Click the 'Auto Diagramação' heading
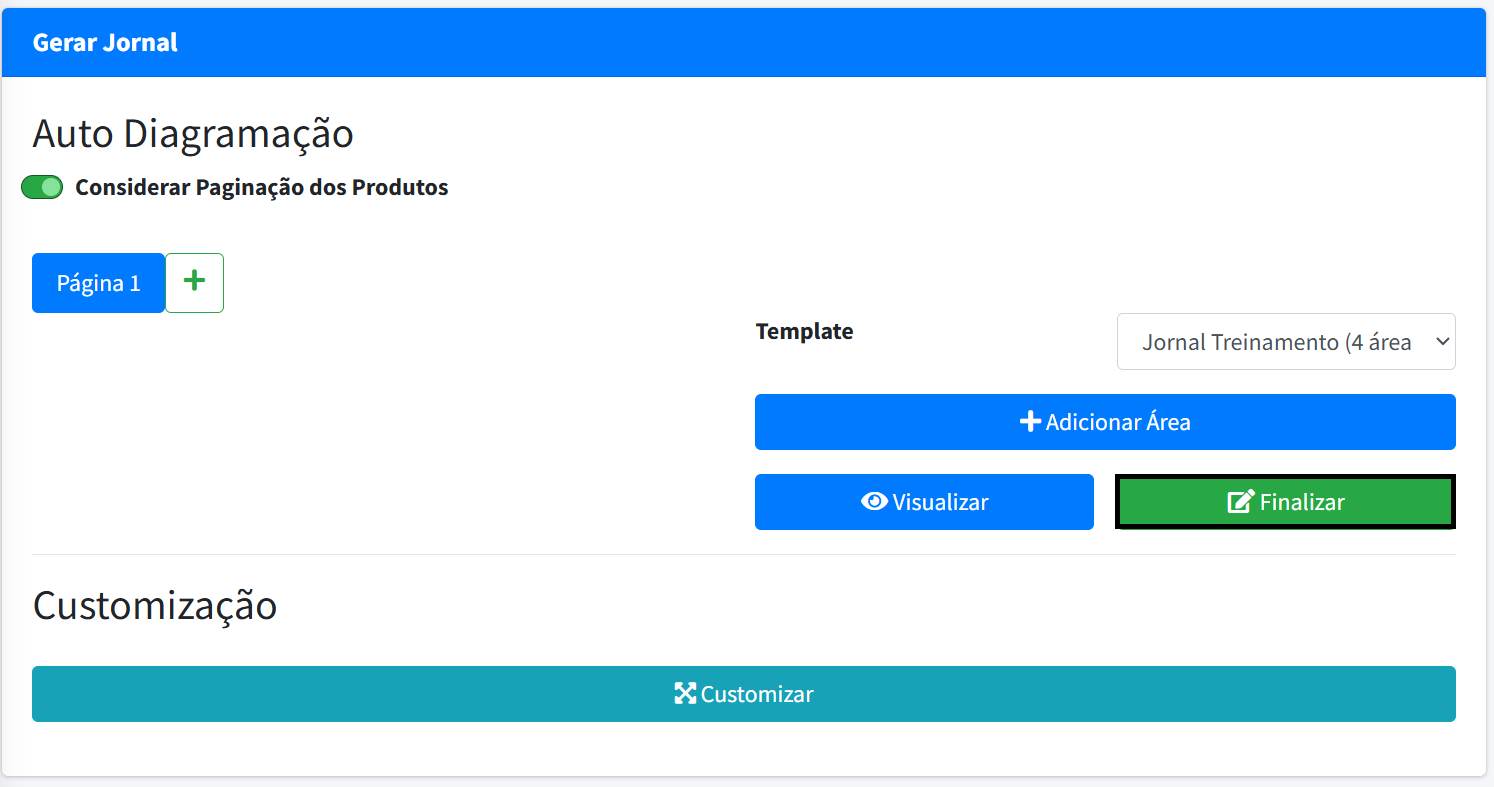1494x787 pixels. click(193, 133)
